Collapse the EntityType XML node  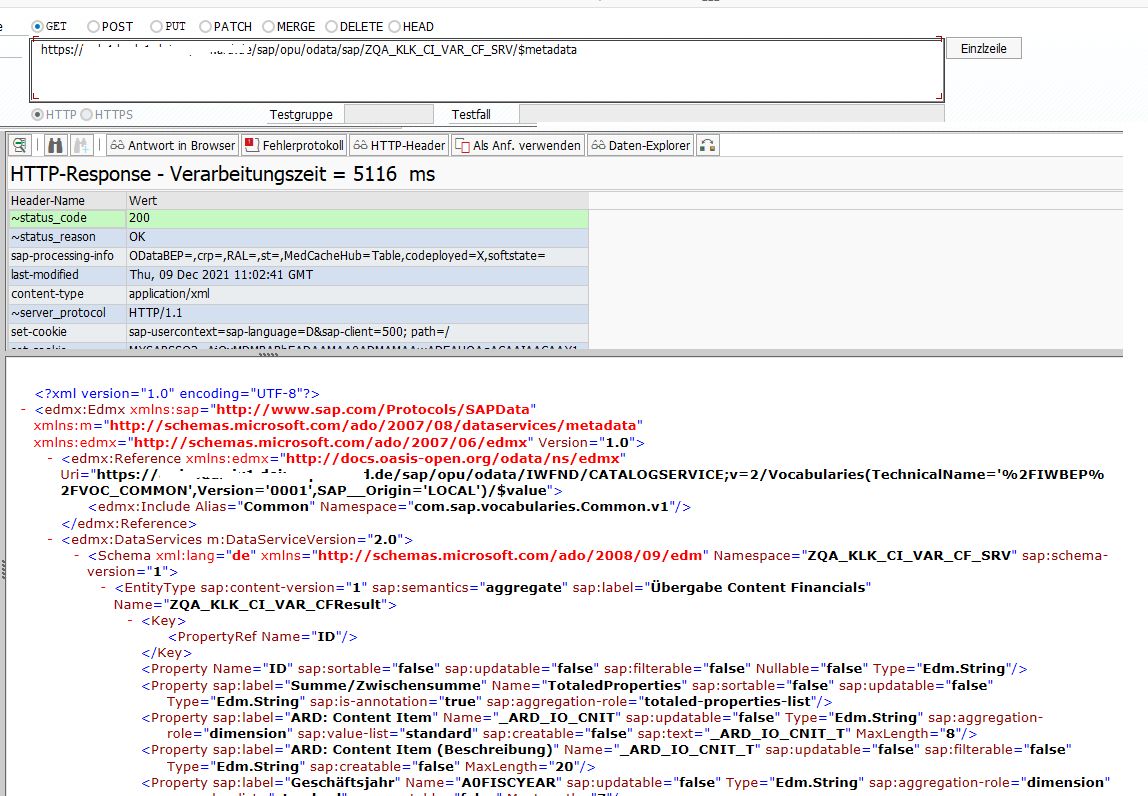tap(105, 588)
